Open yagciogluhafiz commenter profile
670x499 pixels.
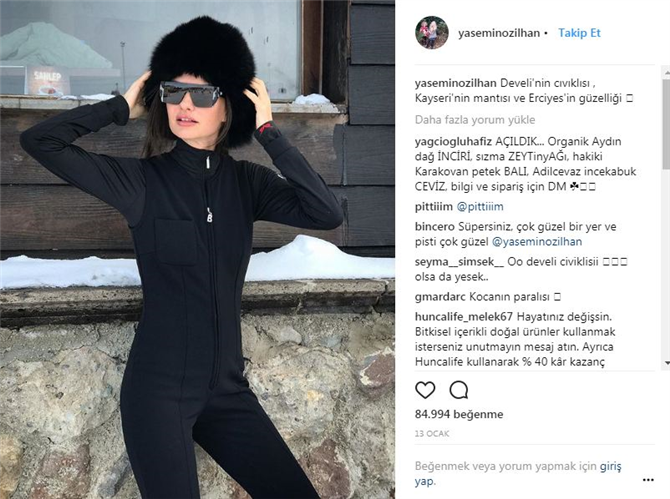pos(453,141)
